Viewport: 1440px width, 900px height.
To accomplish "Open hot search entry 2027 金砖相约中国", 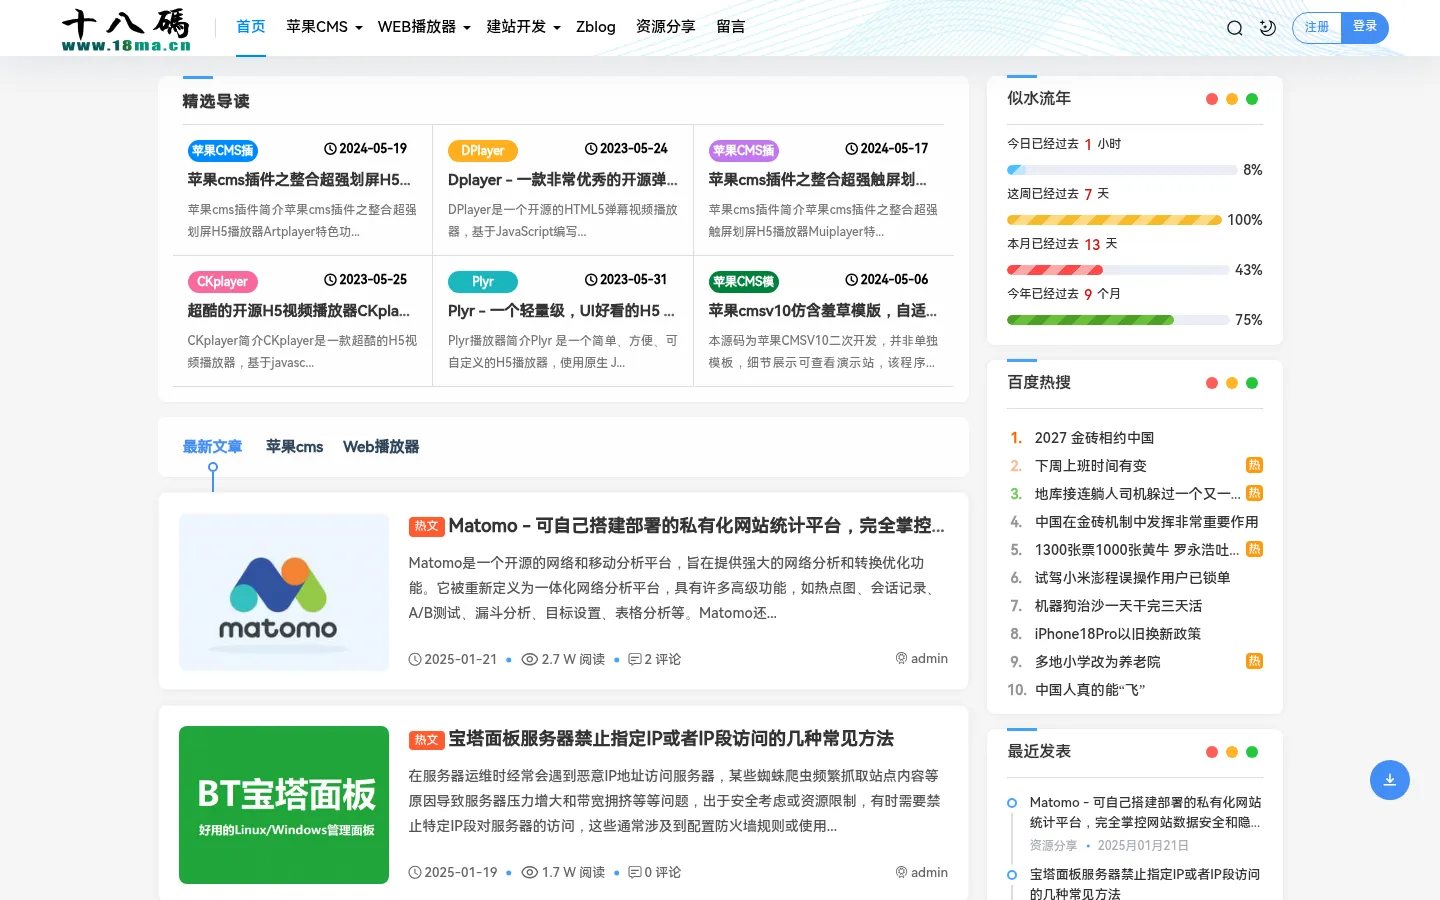I will pos(1094,438).
